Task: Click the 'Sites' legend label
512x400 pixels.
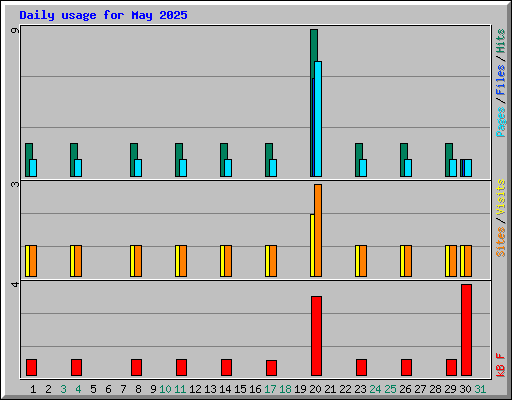Action: [500, 242]
